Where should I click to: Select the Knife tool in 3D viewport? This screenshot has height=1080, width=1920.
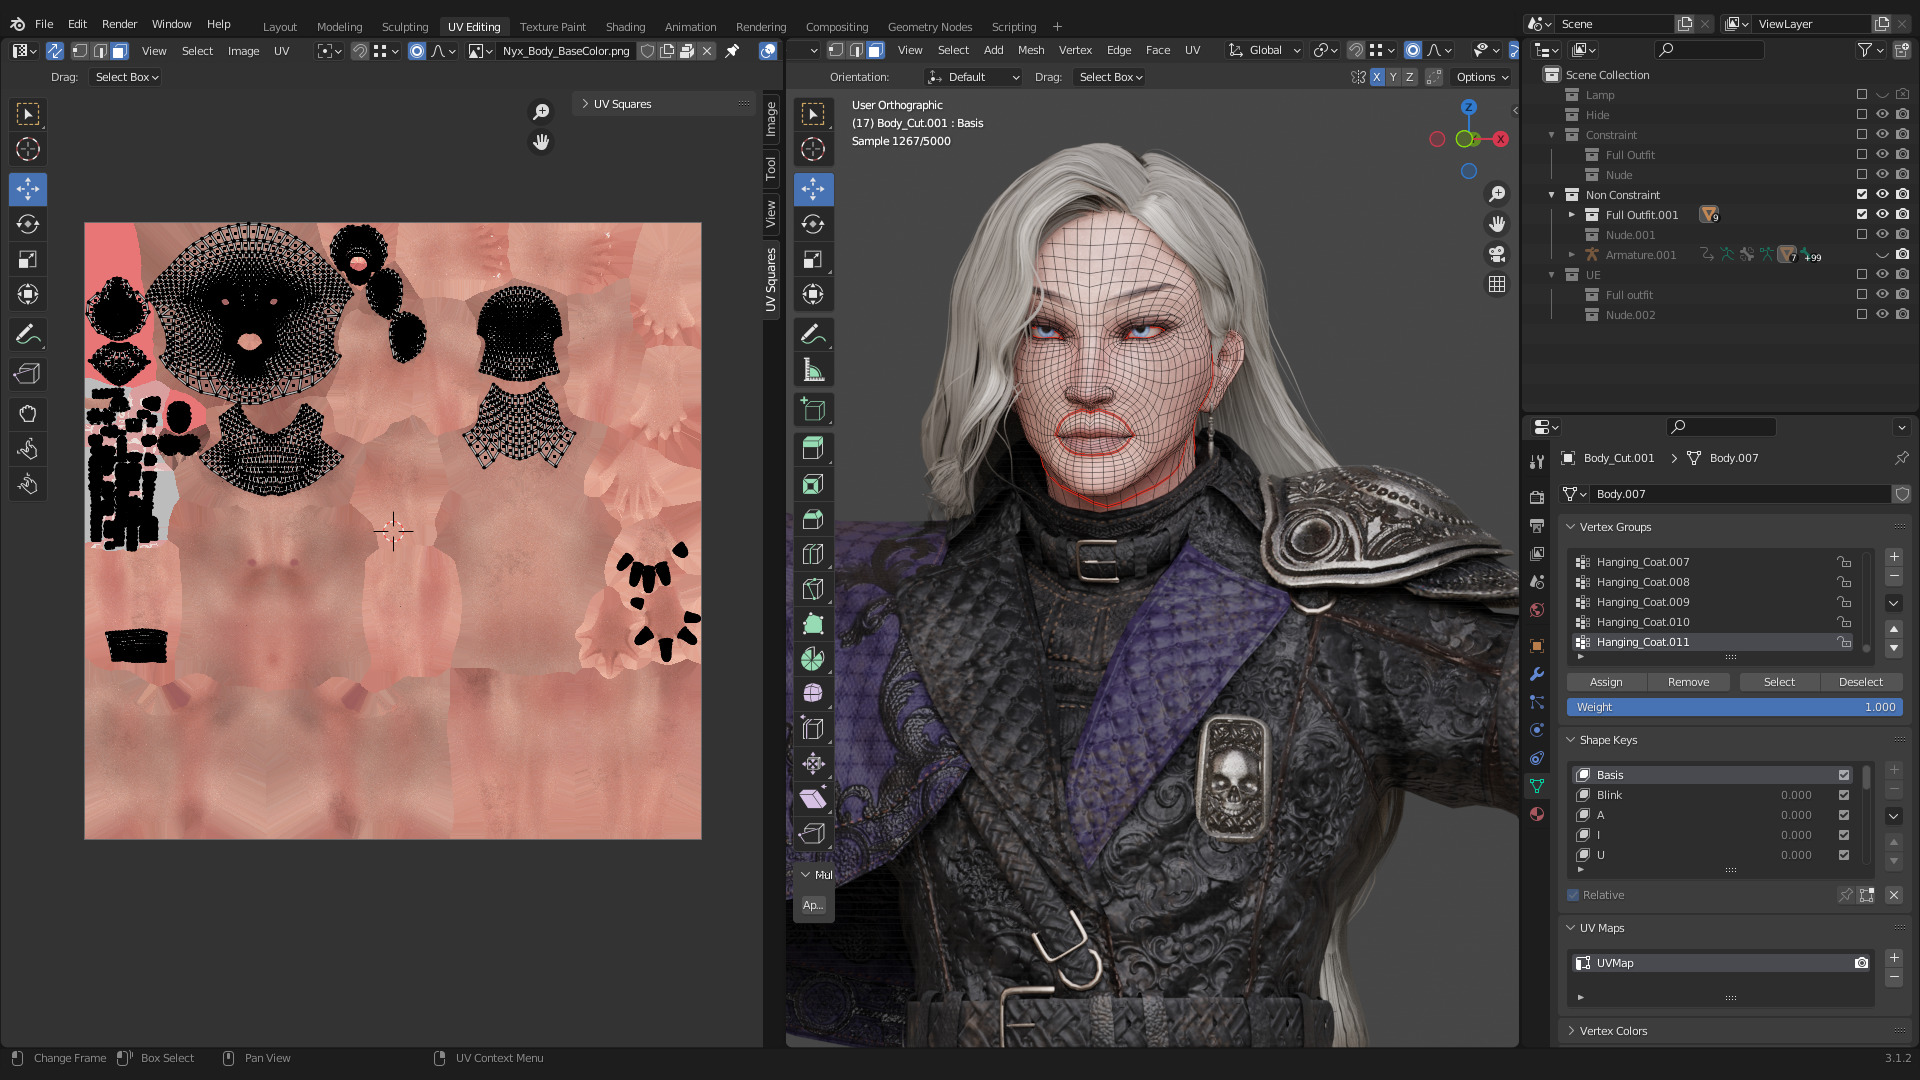click(813, 589)
